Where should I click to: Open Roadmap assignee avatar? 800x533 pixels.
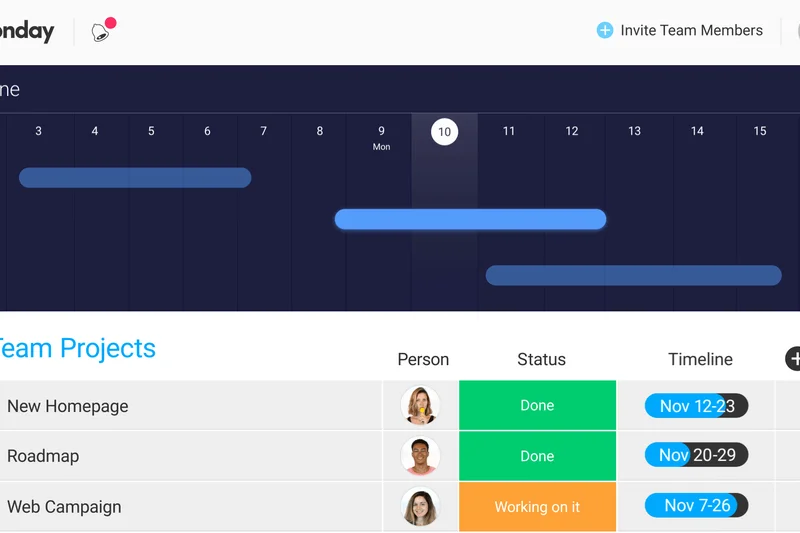click(x=420, y=456)
